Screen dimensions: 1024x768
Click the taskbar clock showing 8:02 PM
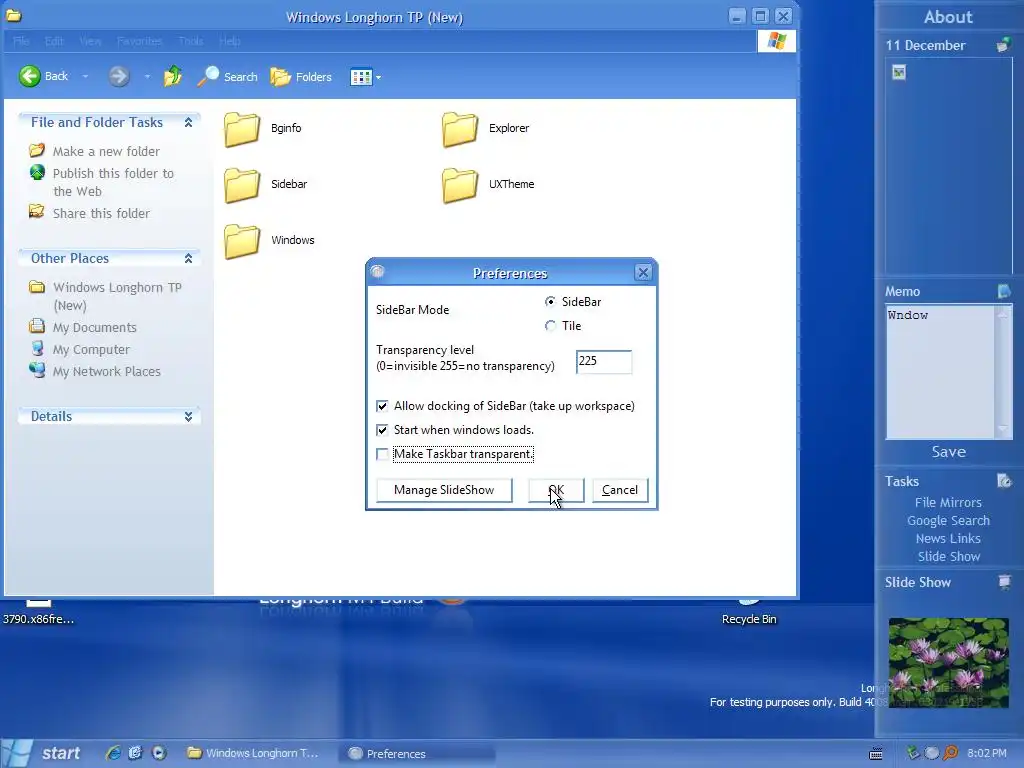pyautogui.click(x=986, y=754)
